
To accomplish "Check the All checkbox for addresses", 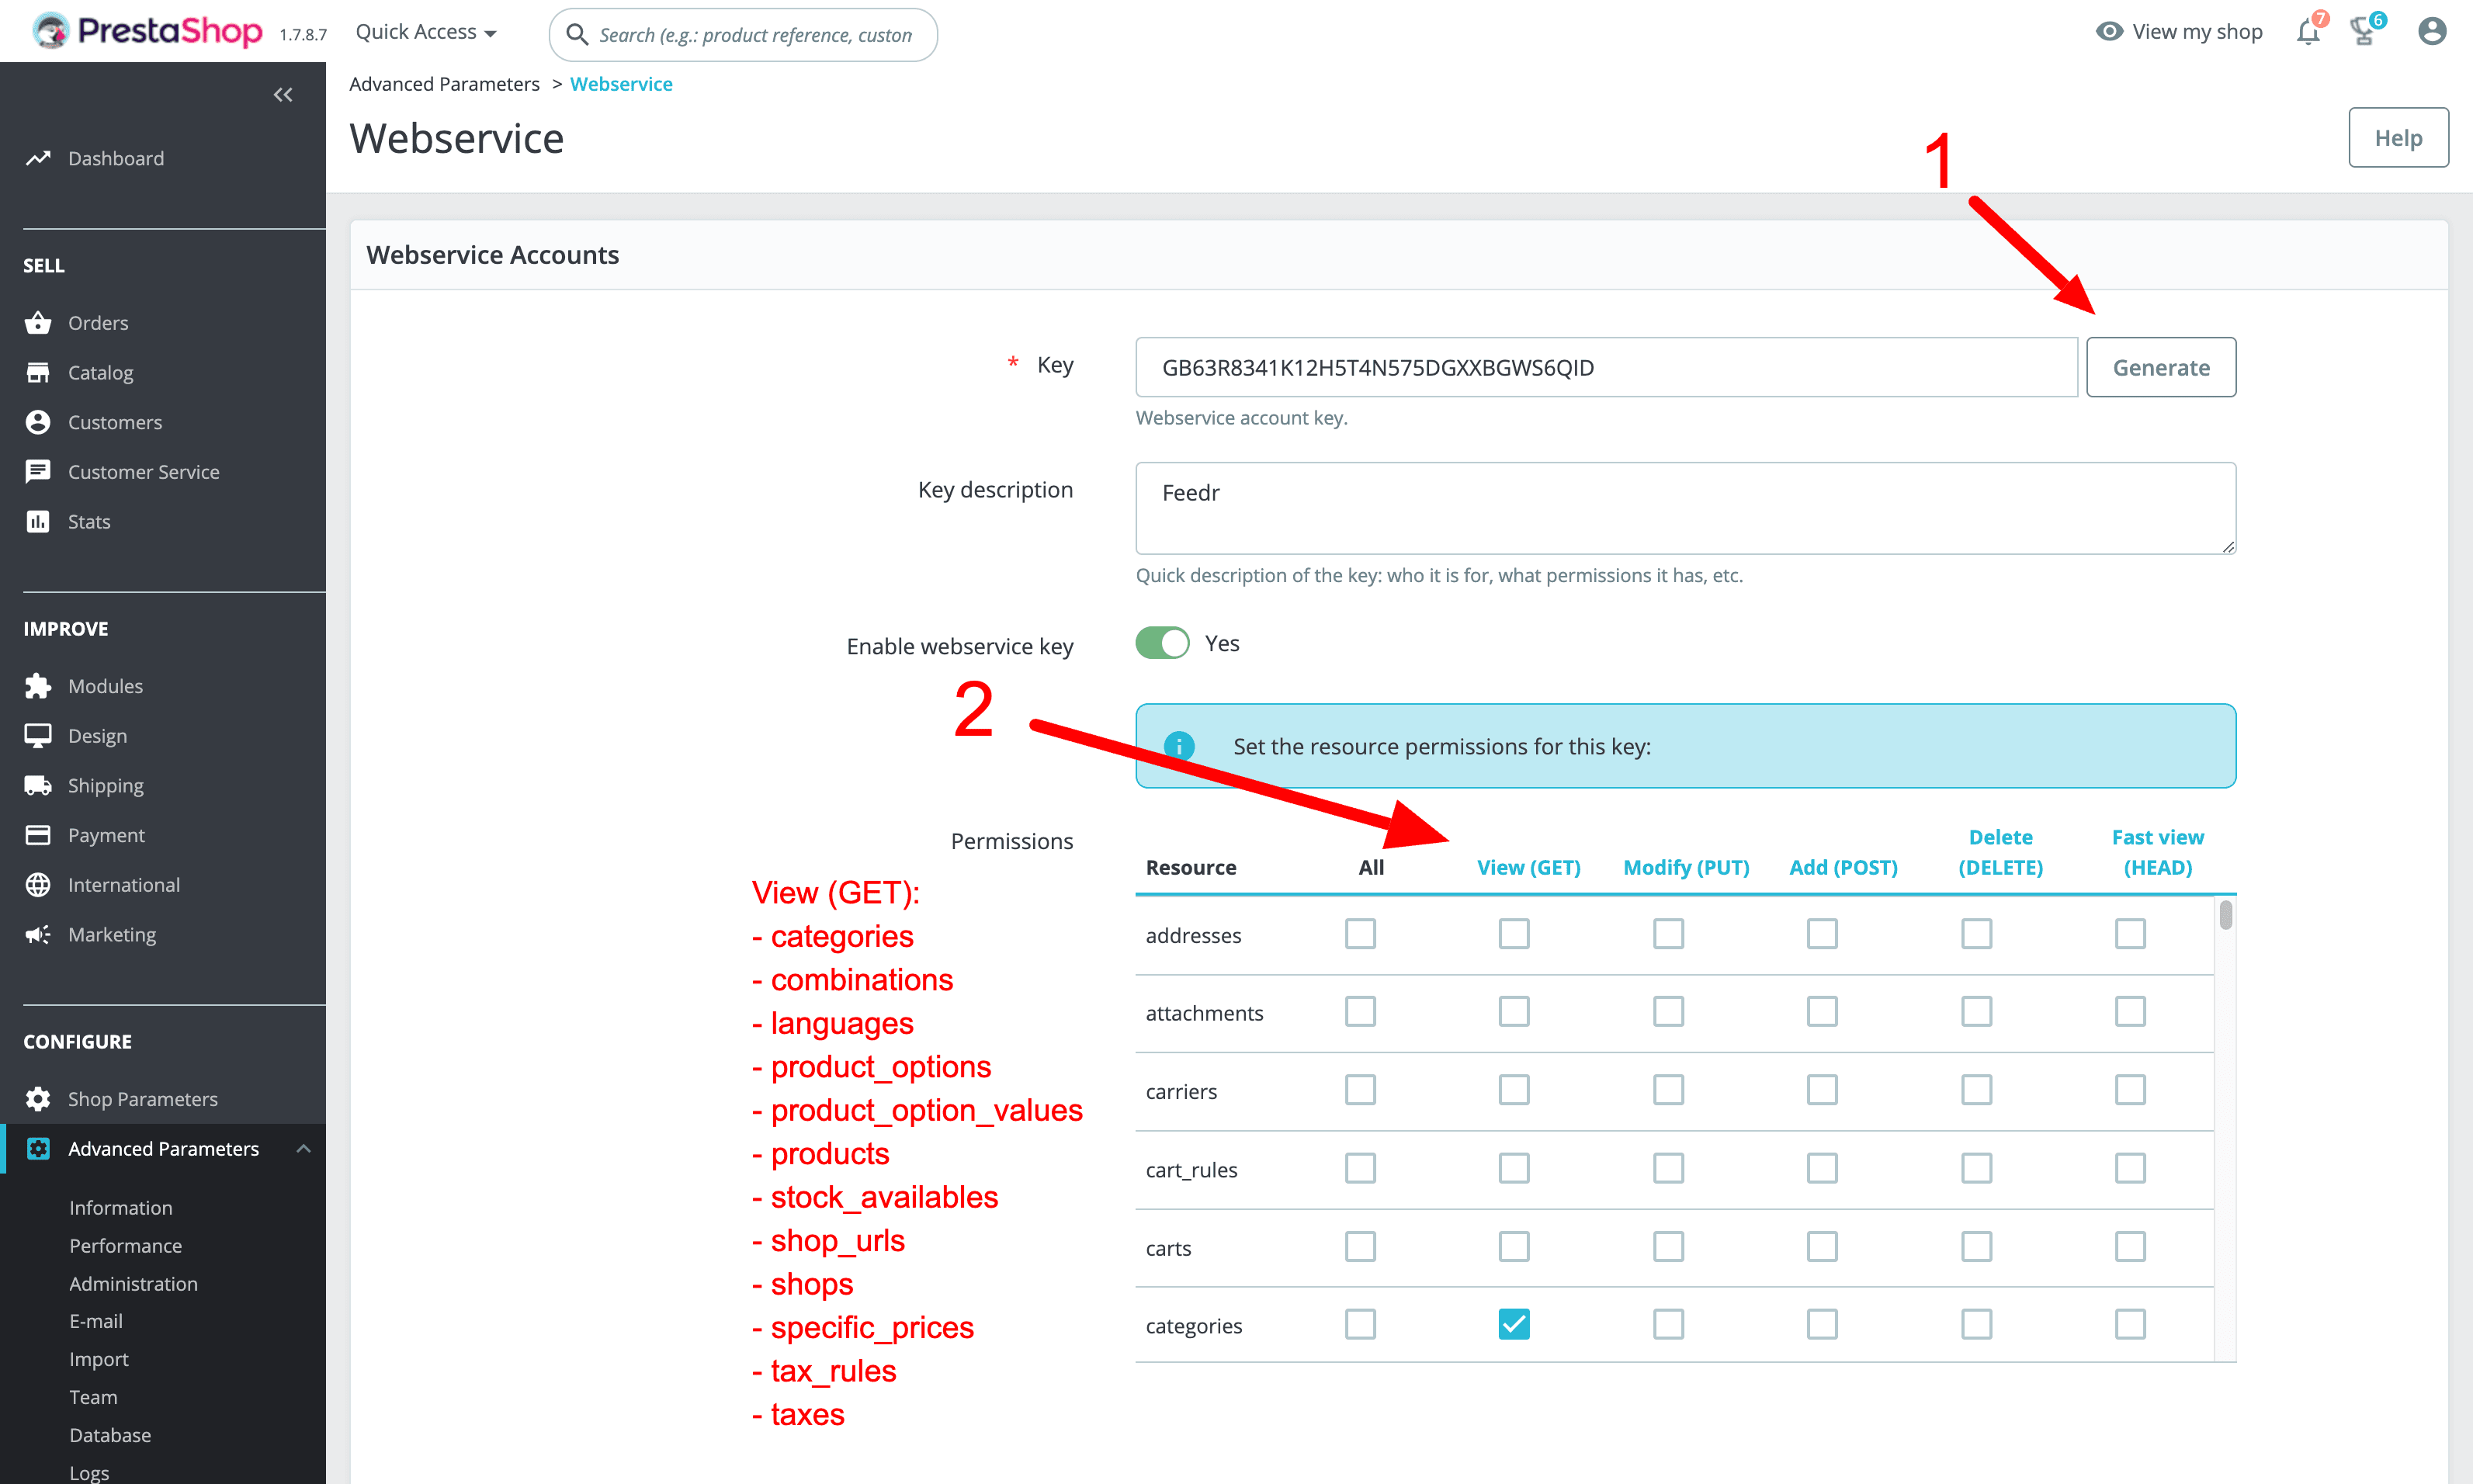I will (x=1360, y=934).
